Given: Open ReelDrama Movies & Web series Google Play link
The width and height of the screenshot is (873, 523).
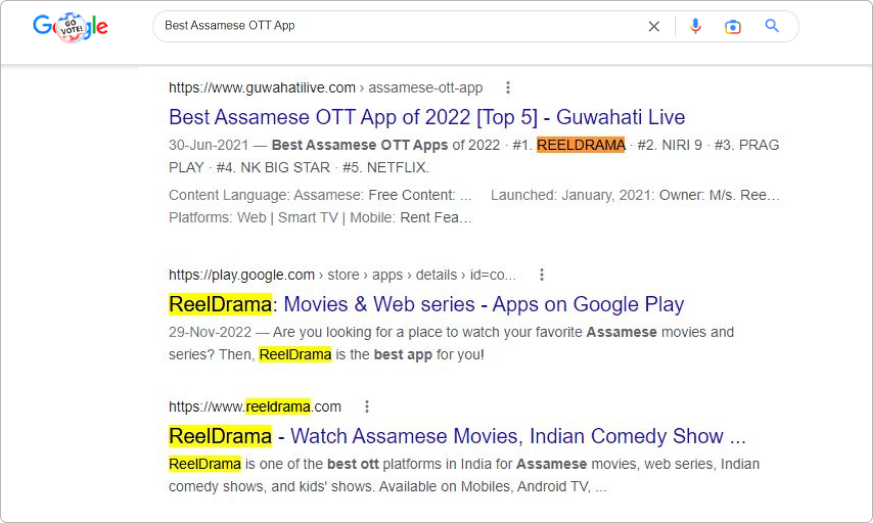Looking at the screenshot, I should coord(426,305).
